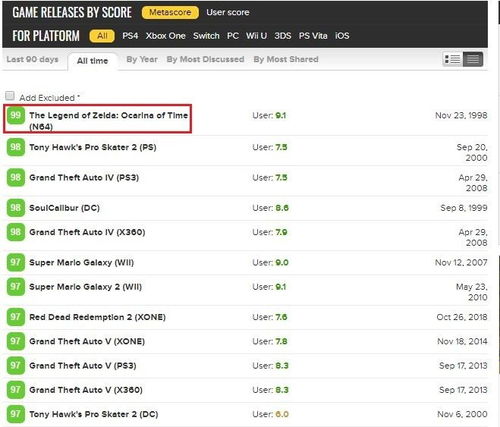Open the By Most Discussed tab
500x427 pixels.
pyautogui.click(x=205, y=59)
